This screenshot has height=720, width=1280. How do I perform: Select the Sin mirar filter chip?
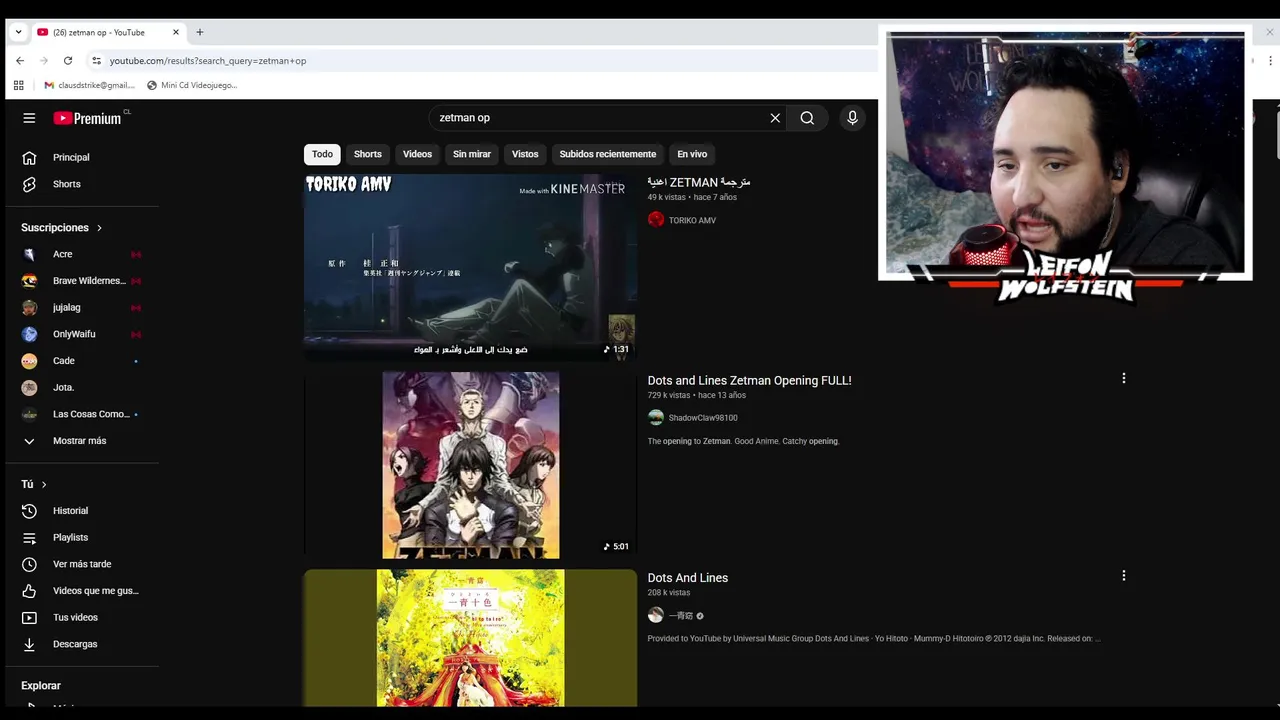pos(472,154)
